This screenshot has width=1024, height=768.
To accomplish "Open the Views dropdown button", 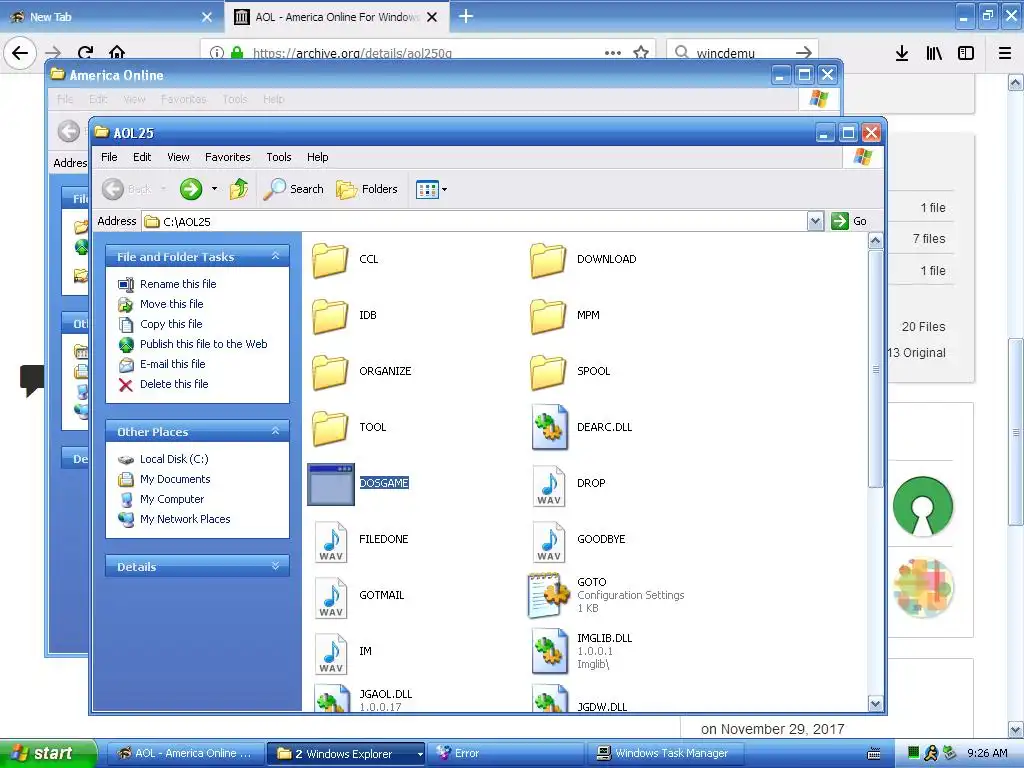I will 431,189.
